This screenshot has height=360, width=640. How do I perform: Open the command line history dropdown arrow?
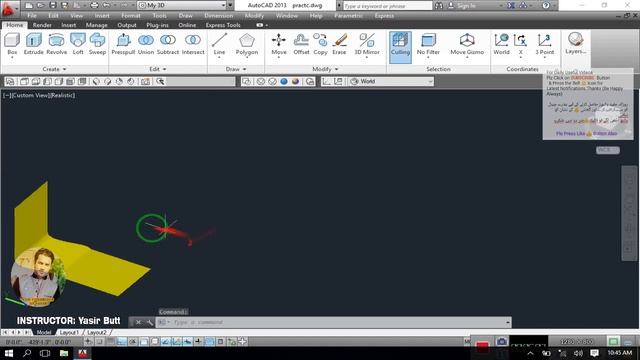coord(507,322)
